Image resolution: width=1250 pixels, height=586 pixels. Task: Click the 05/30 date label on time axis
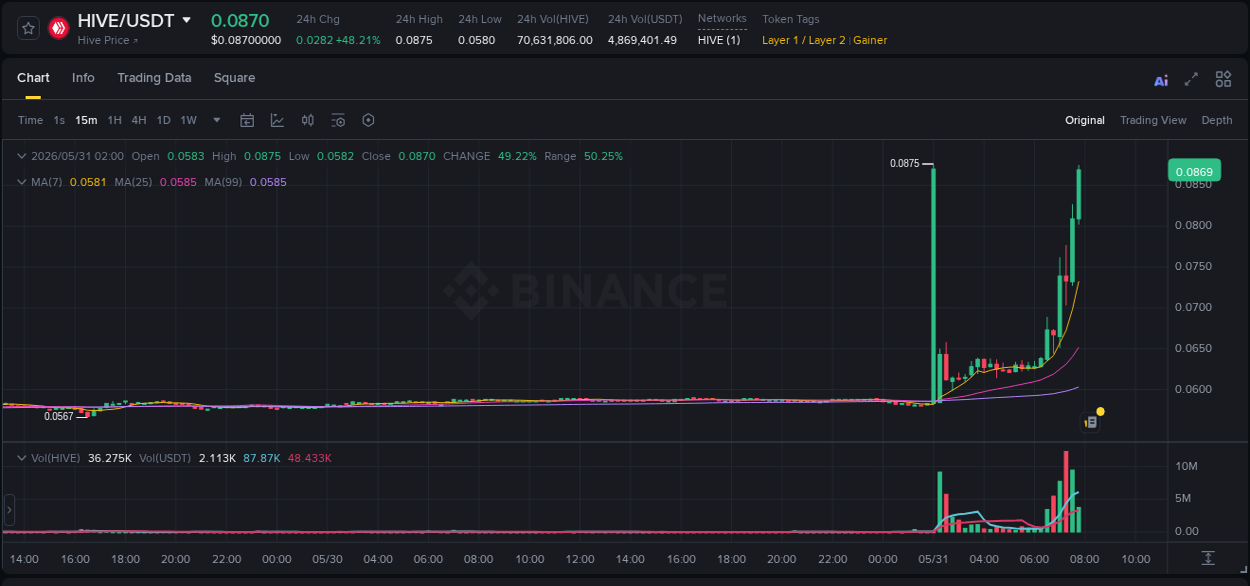click(327, 559)
